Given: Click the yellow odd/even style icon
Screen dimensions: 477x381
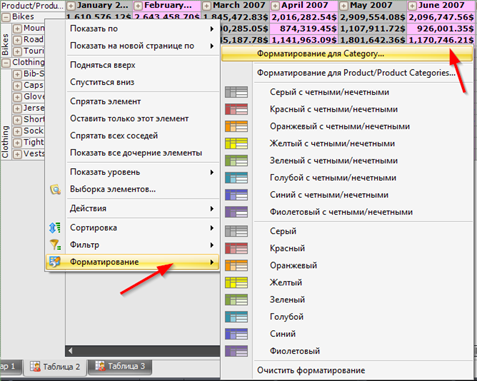Looking at the screenshot, I should 236,144.
